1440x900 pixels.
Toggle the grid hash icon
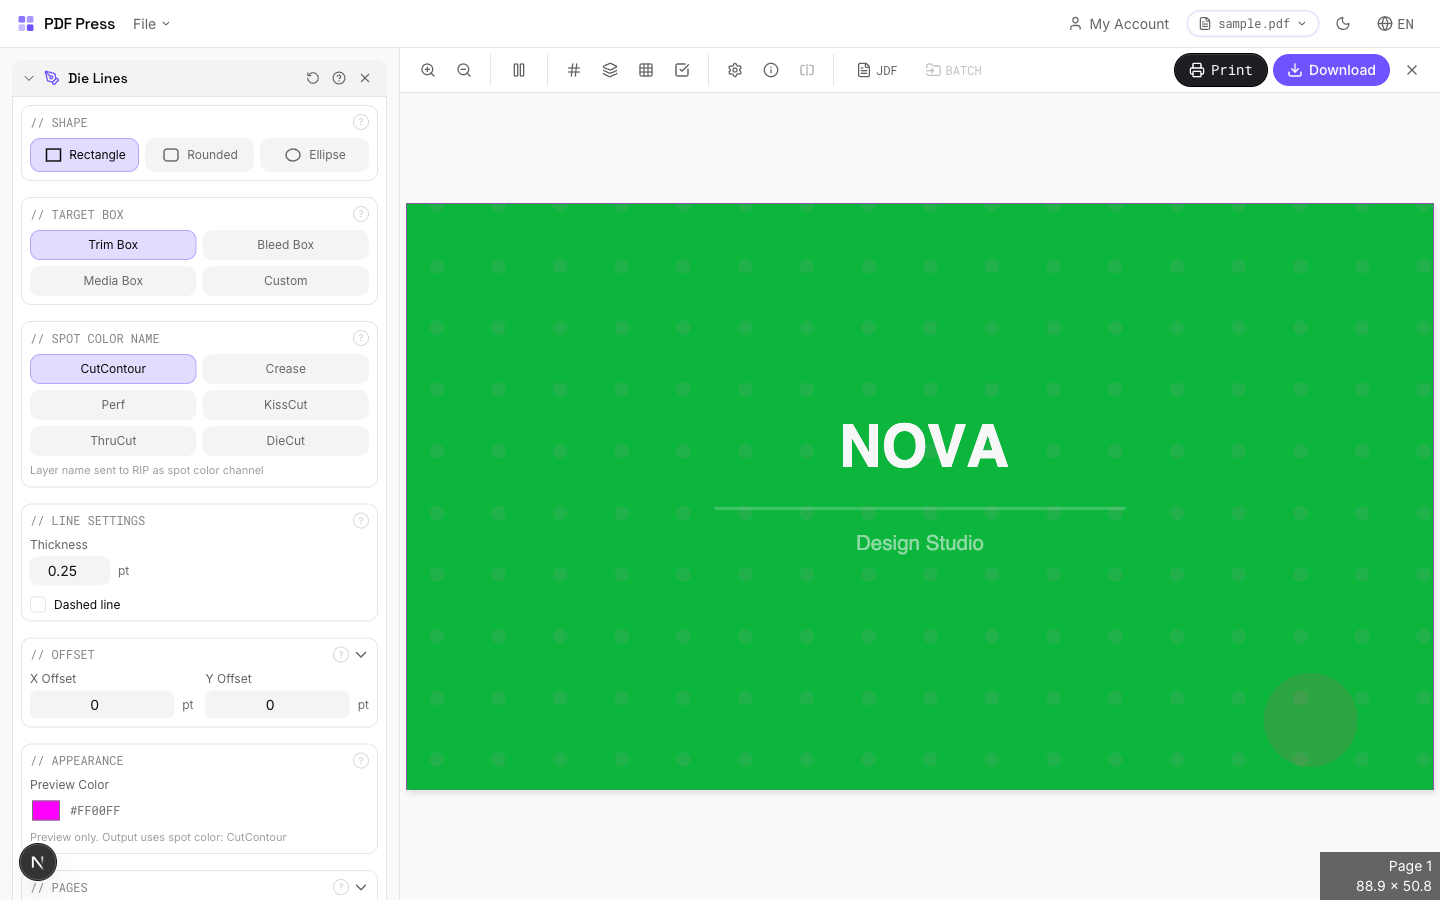tap(574, 70)
